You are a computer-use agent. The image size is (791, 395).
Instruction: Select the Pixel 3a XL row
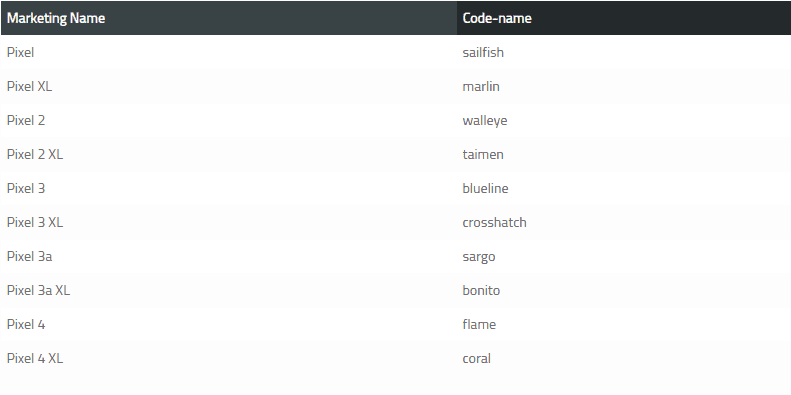396,290
